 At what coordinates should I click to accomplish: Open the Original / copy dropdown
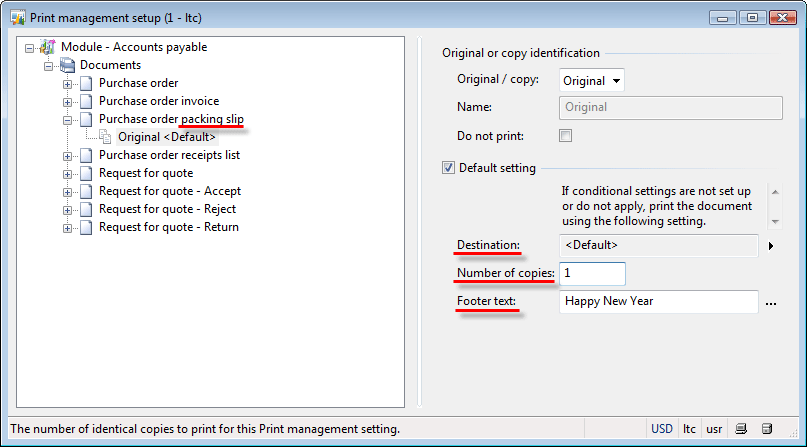(591, 81)
